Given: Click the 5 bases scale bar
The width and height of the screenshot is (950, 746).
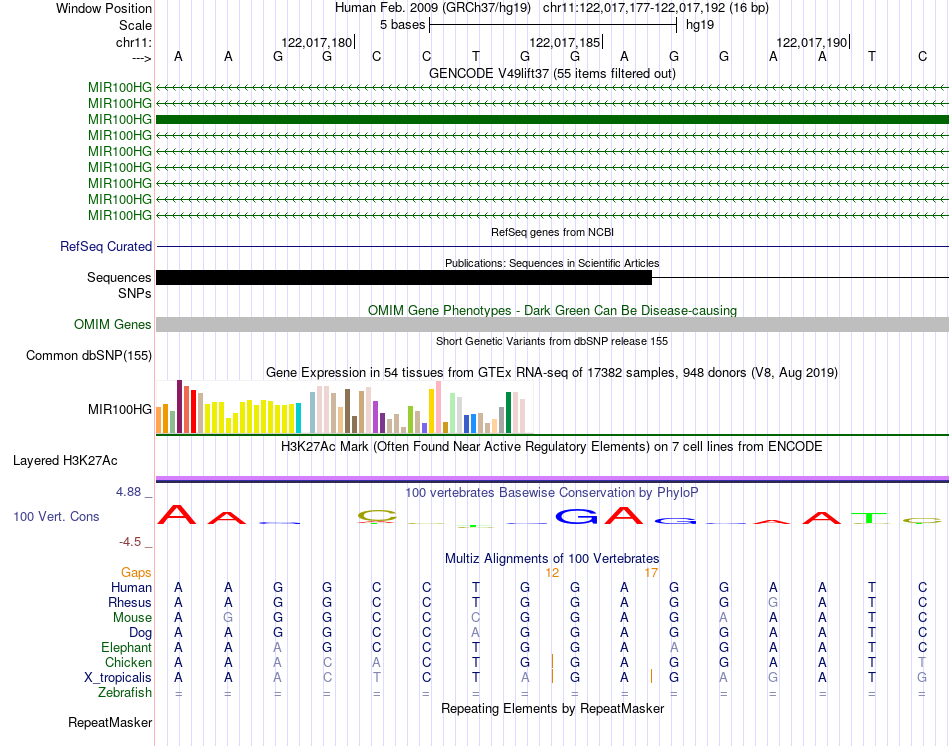Looking at the screenshot, I should click(553, 25).
